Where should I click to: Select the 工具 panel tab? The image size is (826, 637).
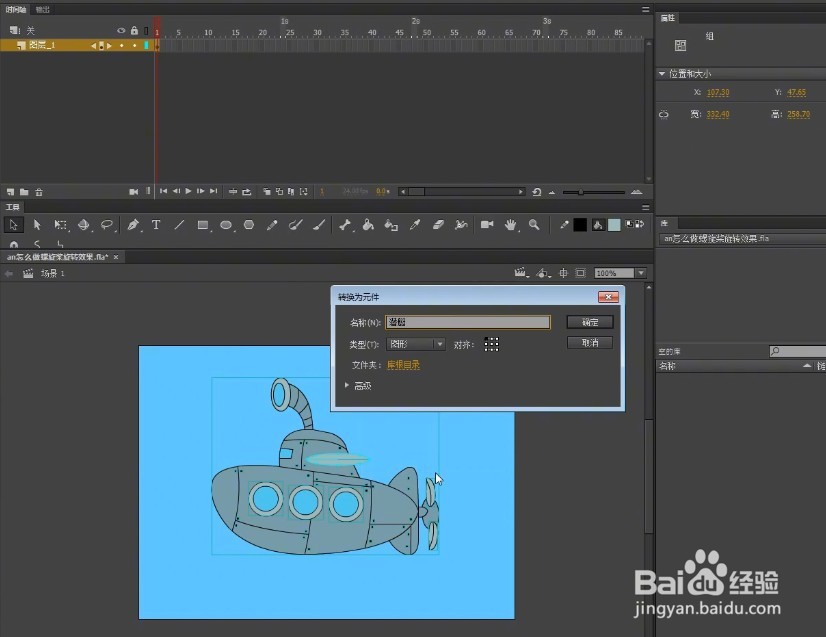click(x=12, y=207)
